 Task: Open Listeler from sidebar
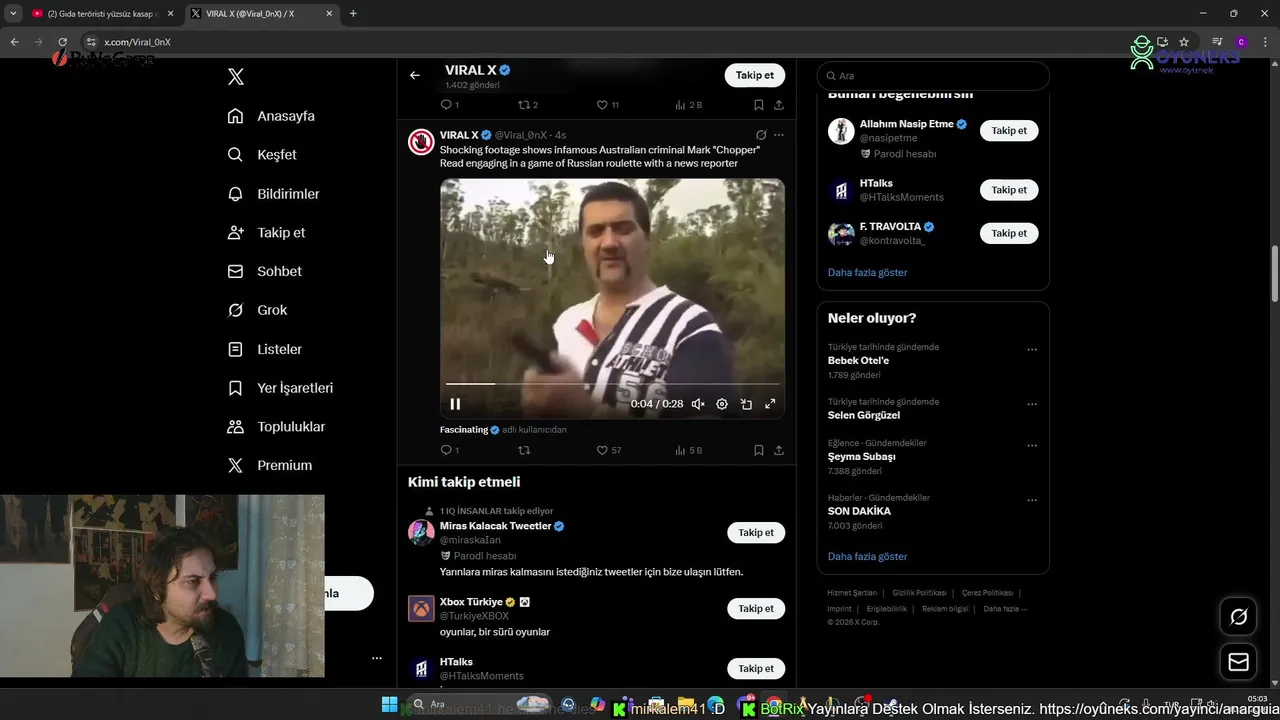264,349
